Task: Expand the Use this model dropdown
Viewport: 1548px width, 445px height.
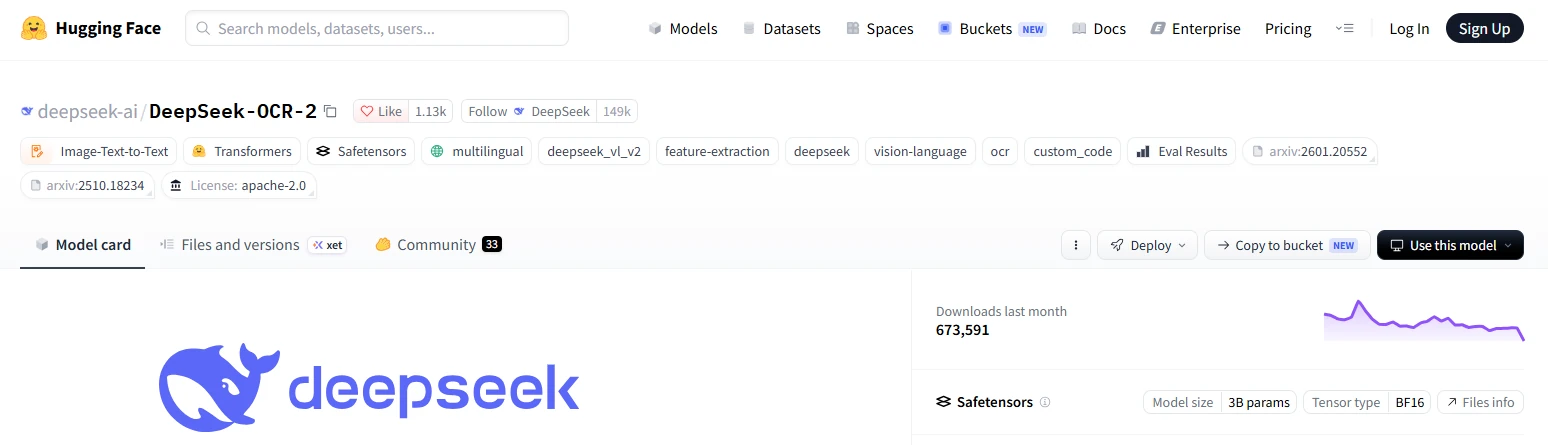Action: (x=1450, y=245)
